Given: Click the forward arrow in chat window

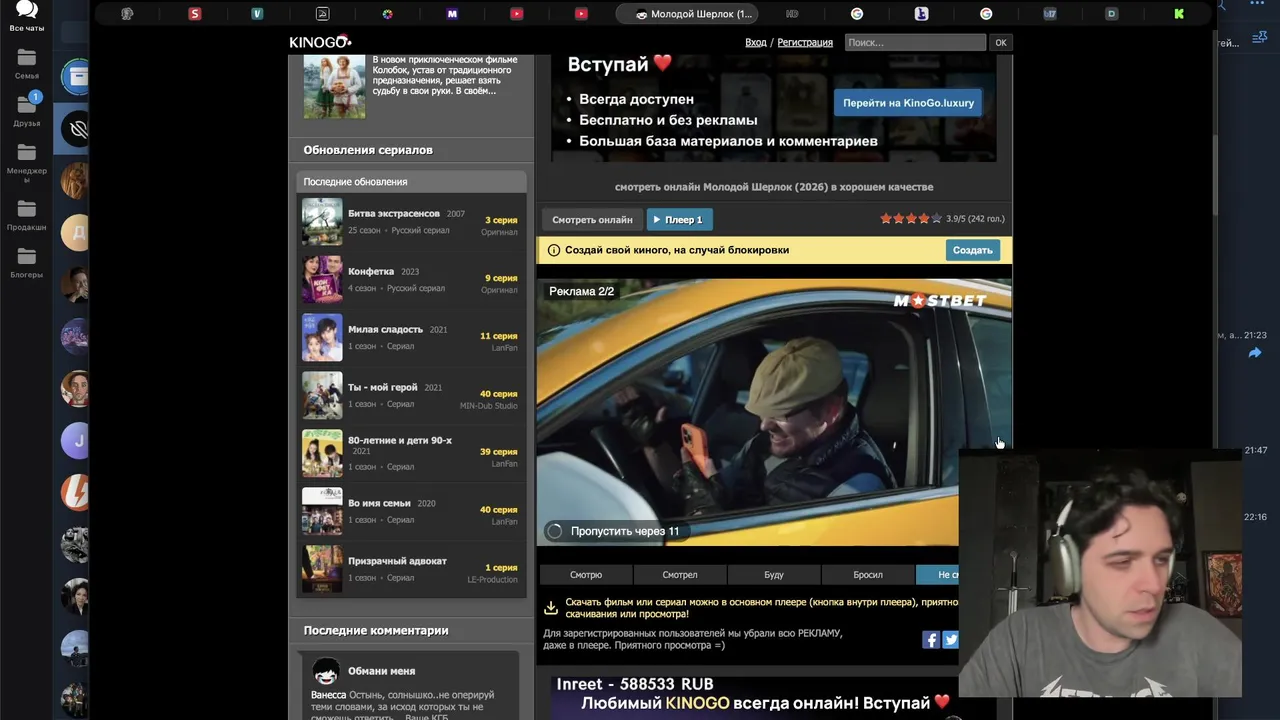Looking at the screenshot, I should pyautogui.click(x=1255, y=353).
